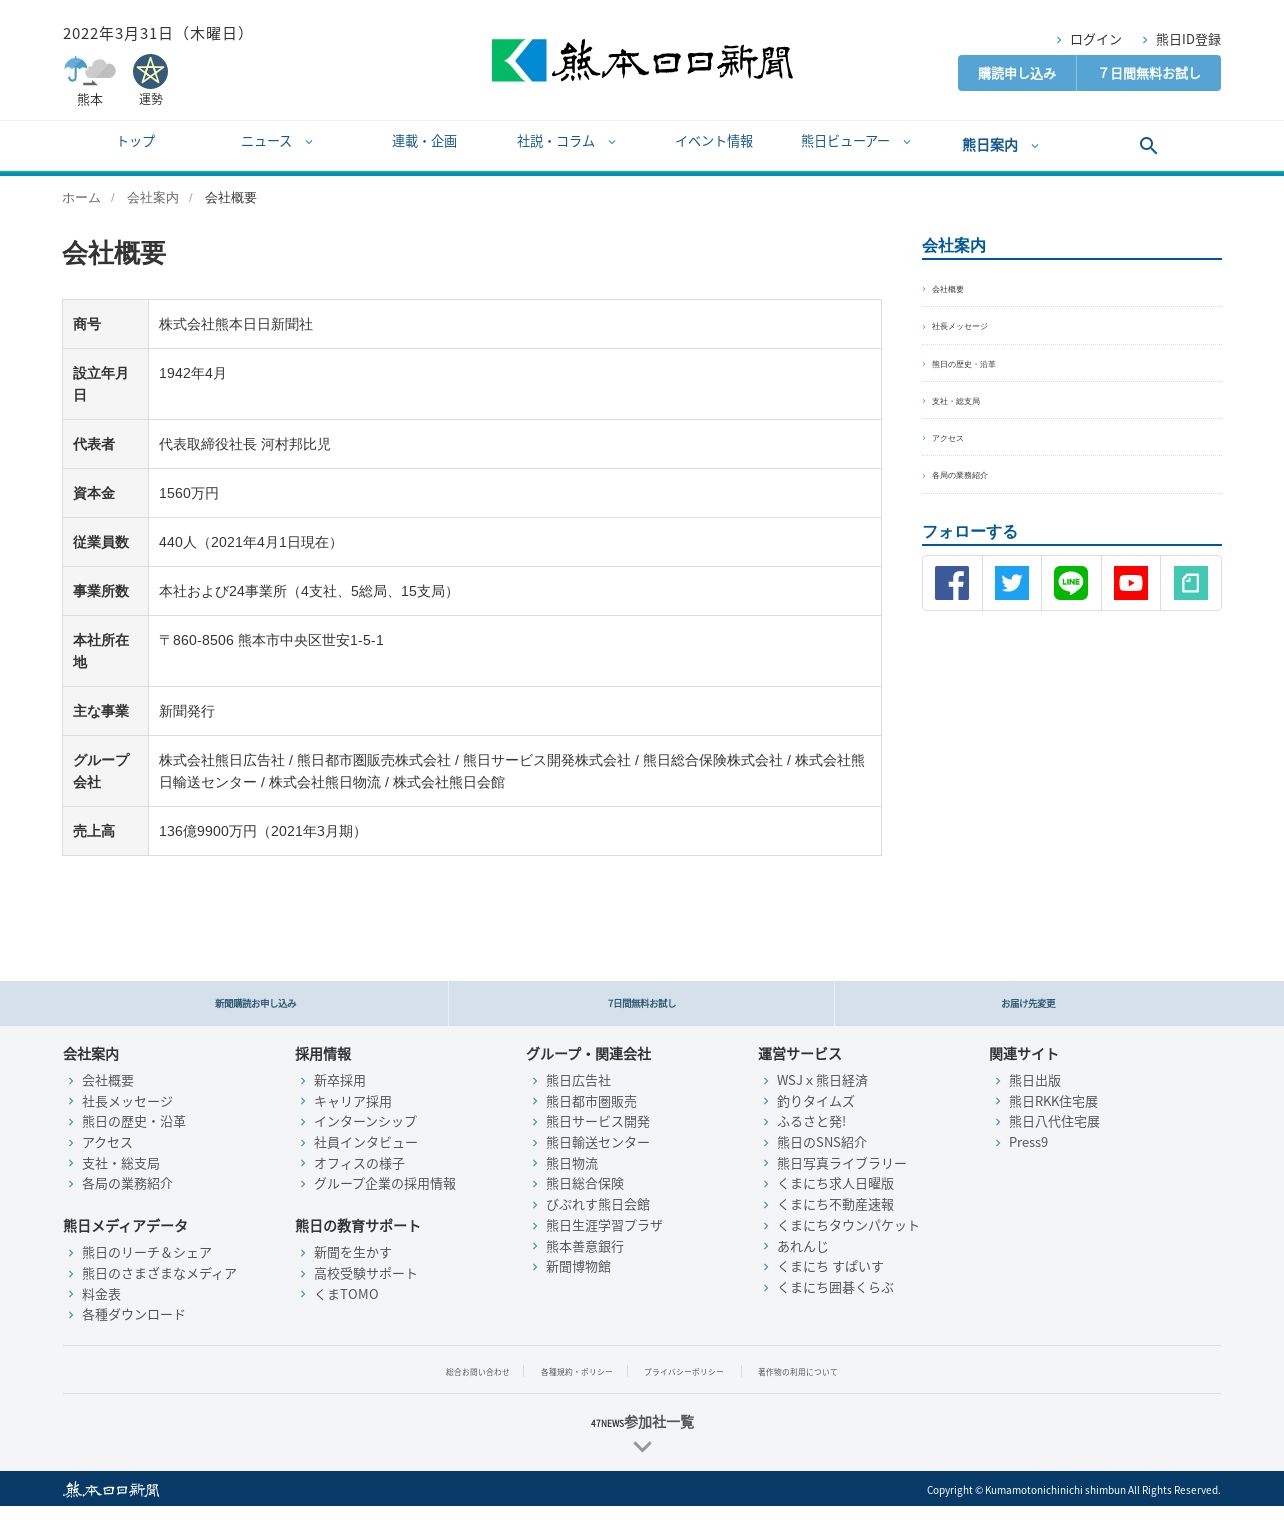Open the 各種ダウンロード footer link
The image size is (1284, 1522).
(134, 1315)
